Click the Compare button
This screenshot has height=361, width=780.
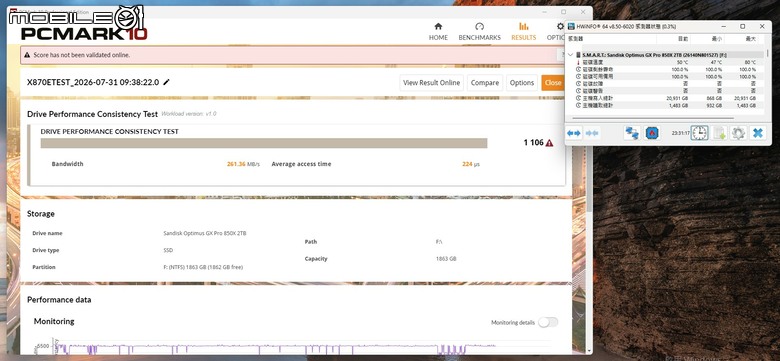click(x=485, y=83)
